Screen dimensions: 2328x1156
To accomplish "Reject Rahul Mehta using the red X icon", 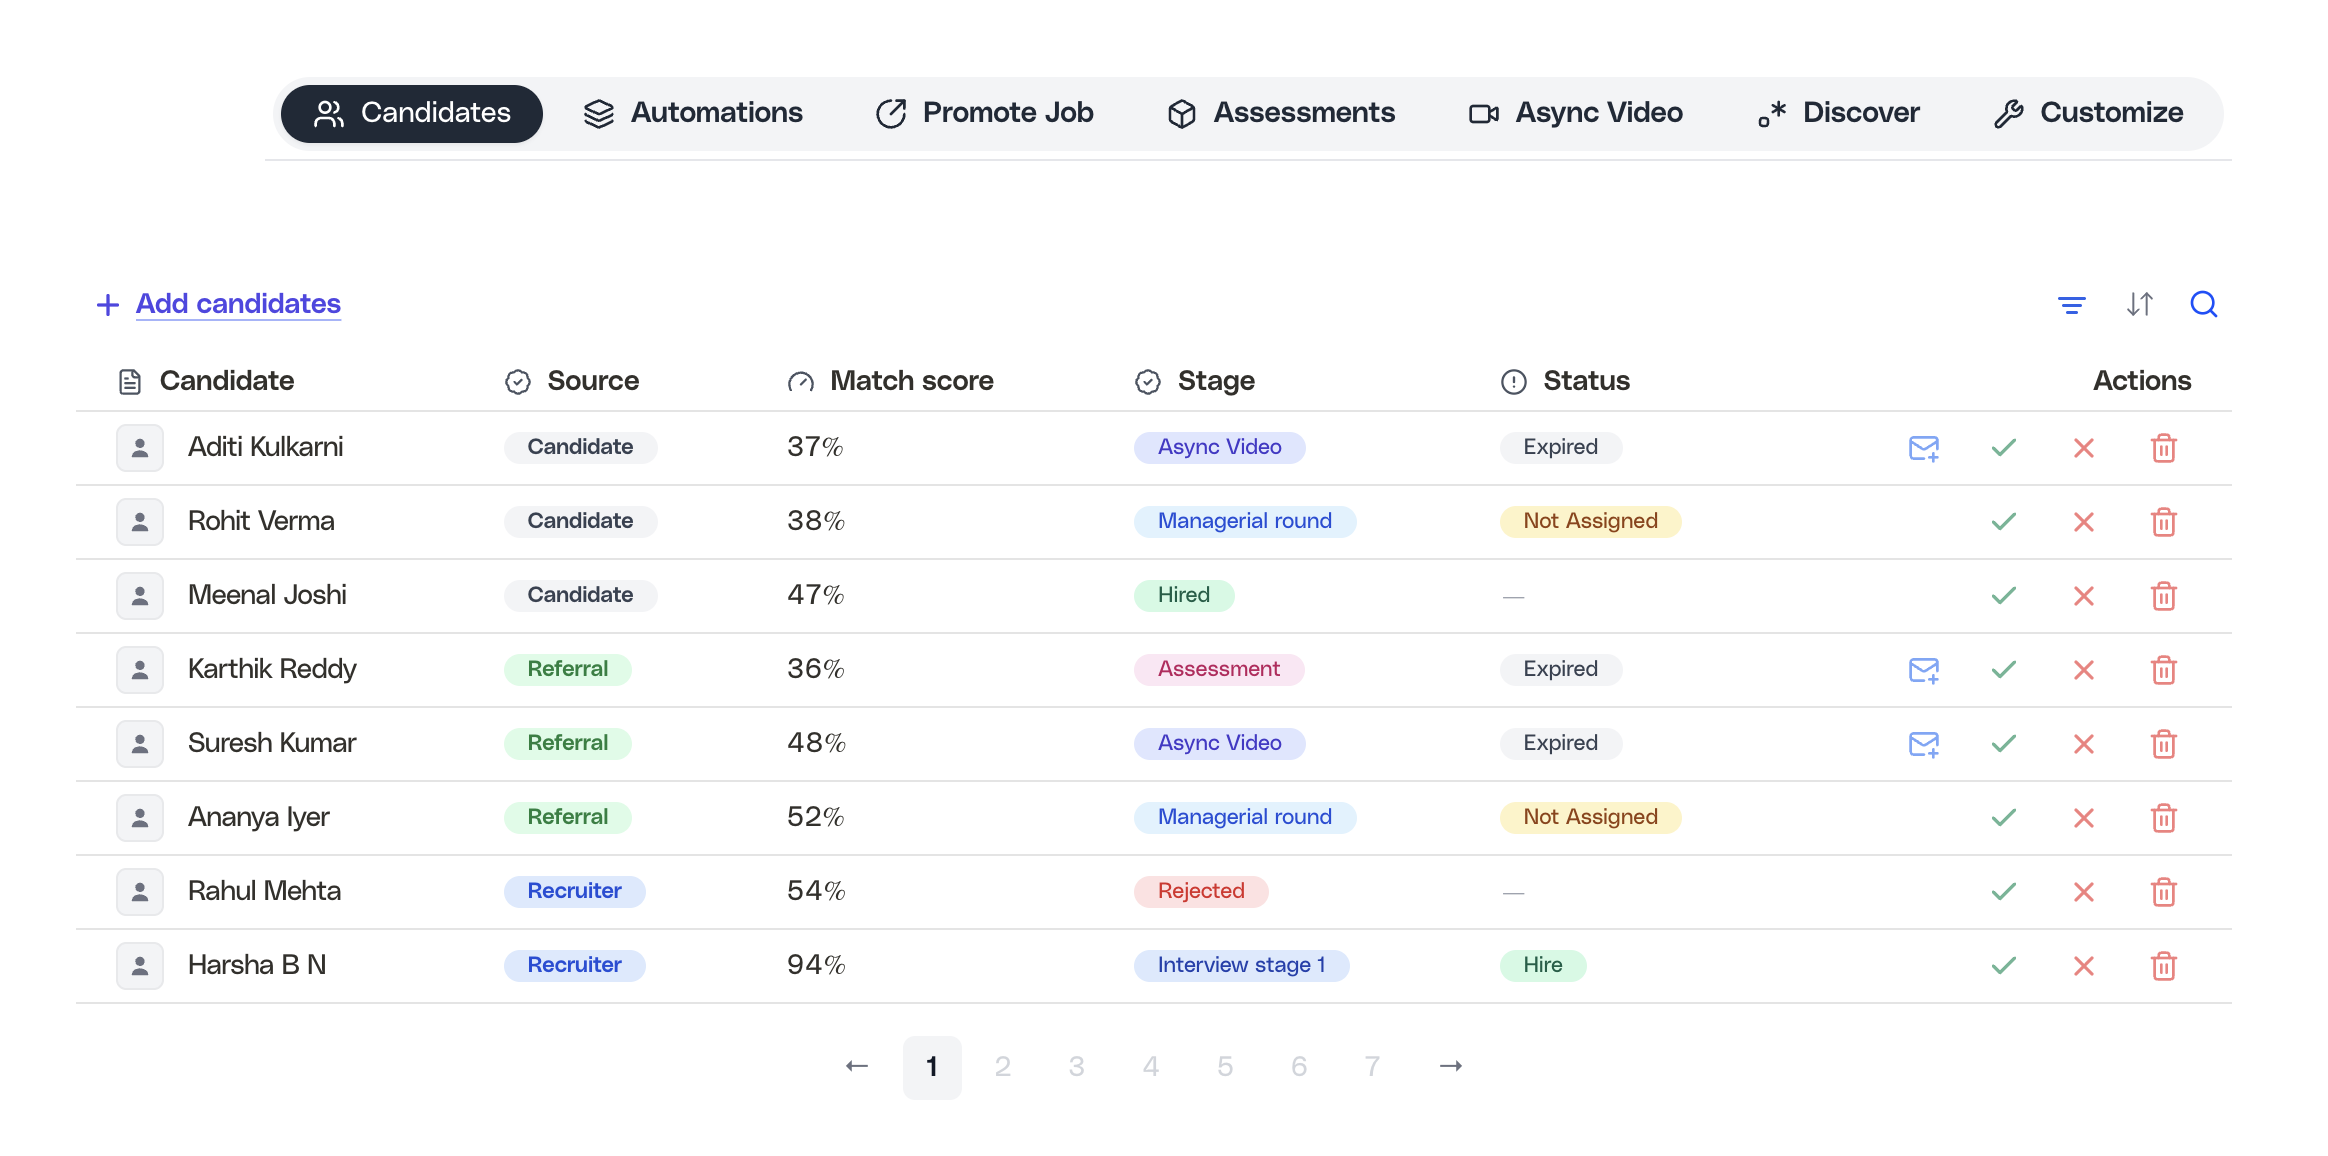I will pos(2083,891).
